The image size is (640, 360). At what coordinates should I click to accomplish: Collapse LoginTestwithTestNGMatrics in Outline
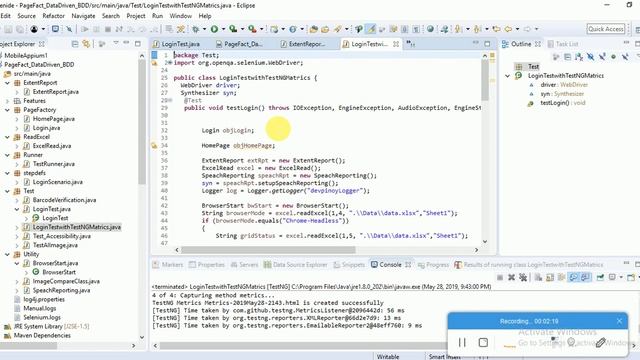pyautogui.click(x=507, y=76)
